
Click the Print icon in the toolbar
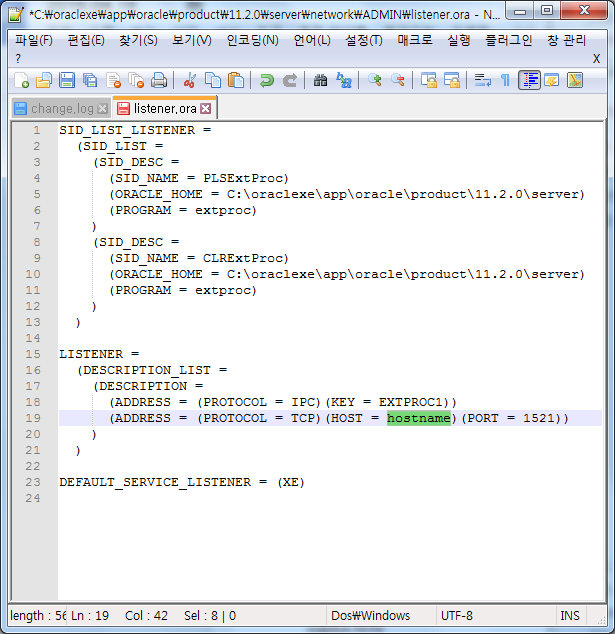tap(158, 80)
